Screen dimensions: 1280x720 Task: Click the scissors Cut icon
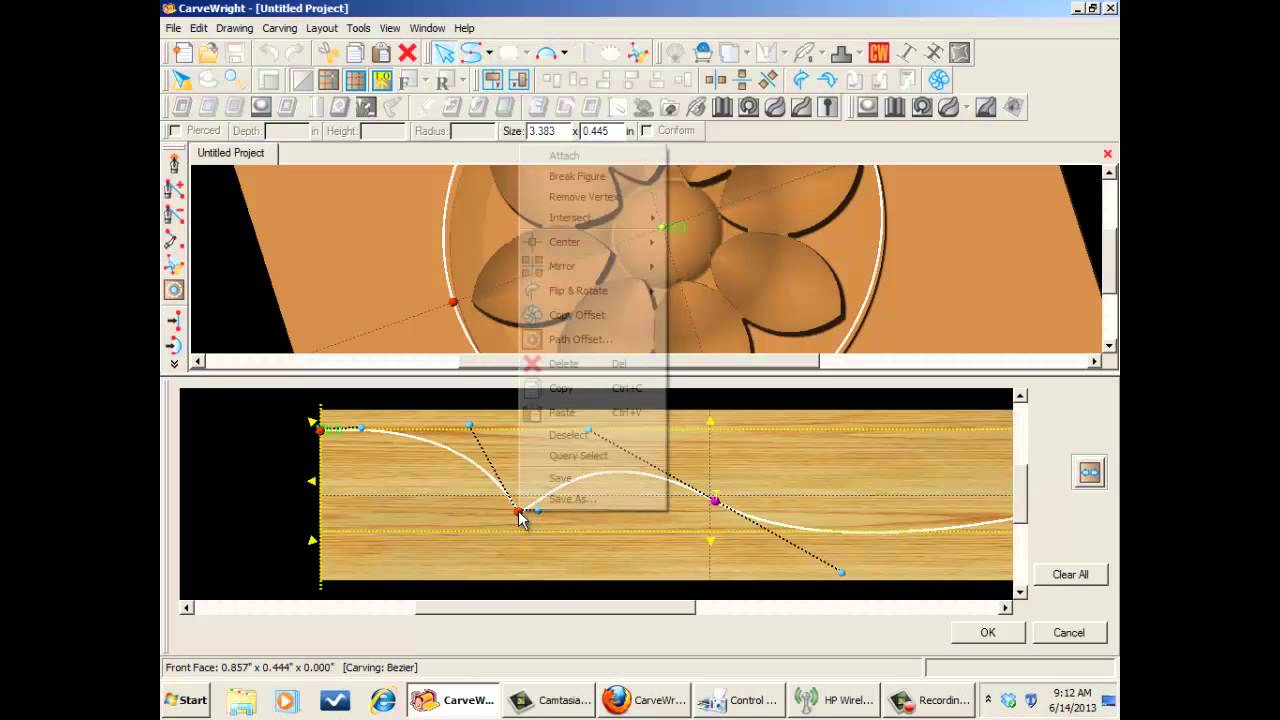tap(329, 53)
